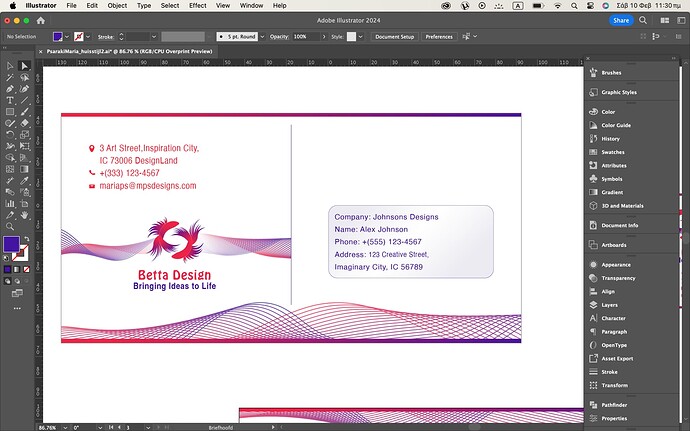Open the artboard number dropdown

click(x=148, y=427)
